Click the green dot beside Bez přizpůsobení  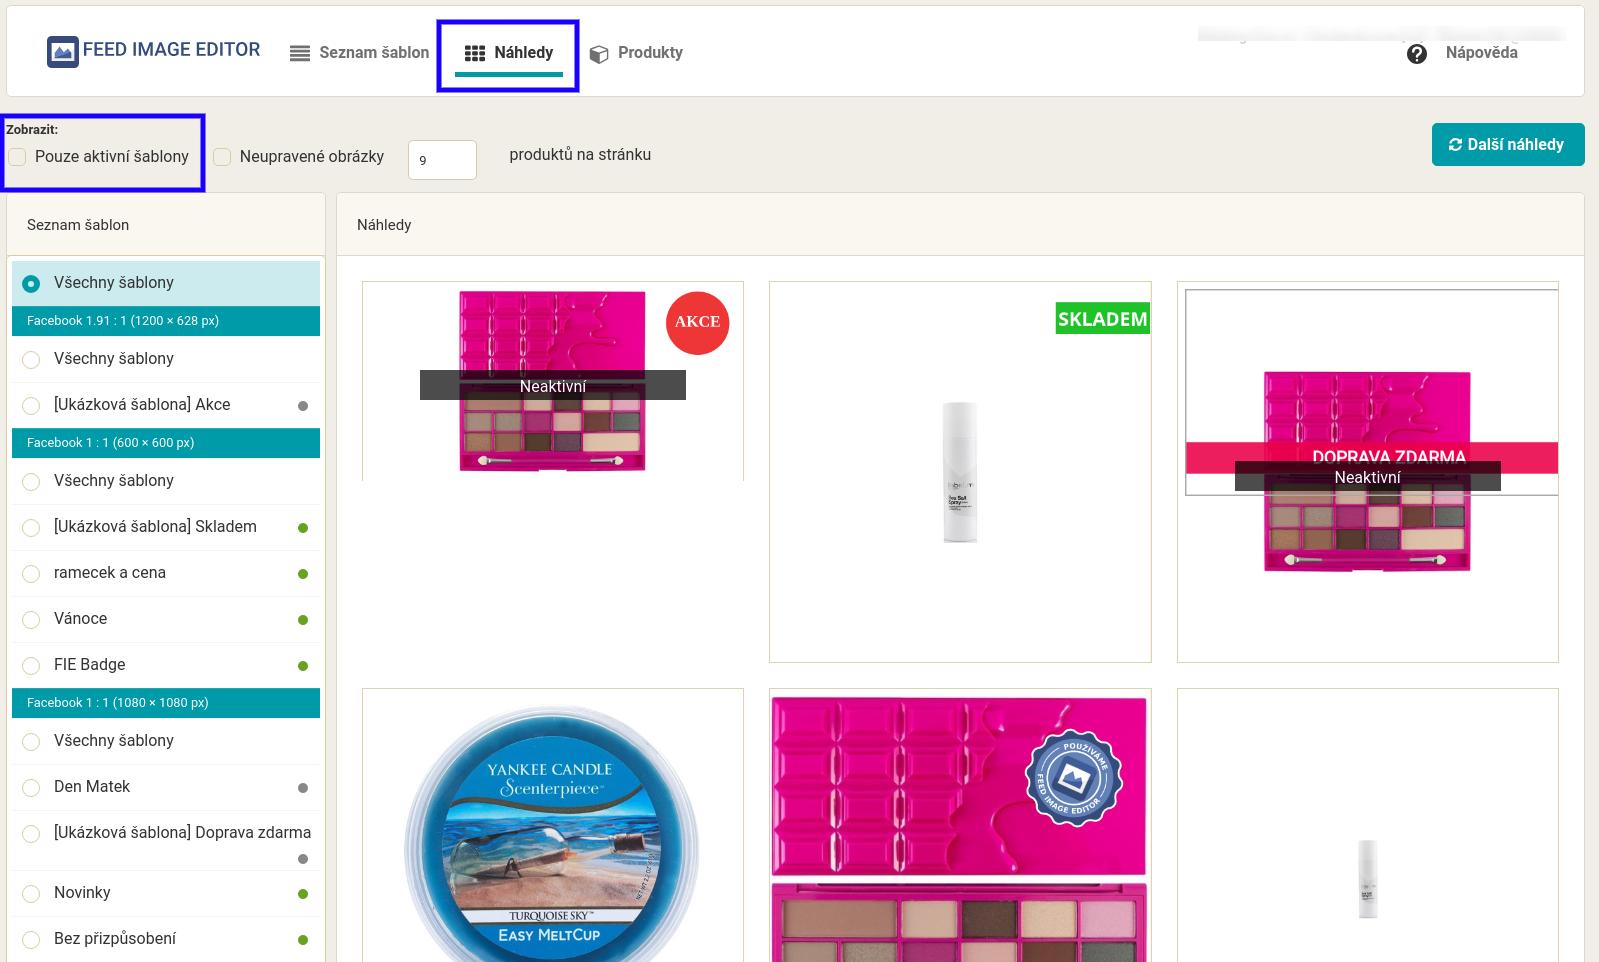(303, 940)
